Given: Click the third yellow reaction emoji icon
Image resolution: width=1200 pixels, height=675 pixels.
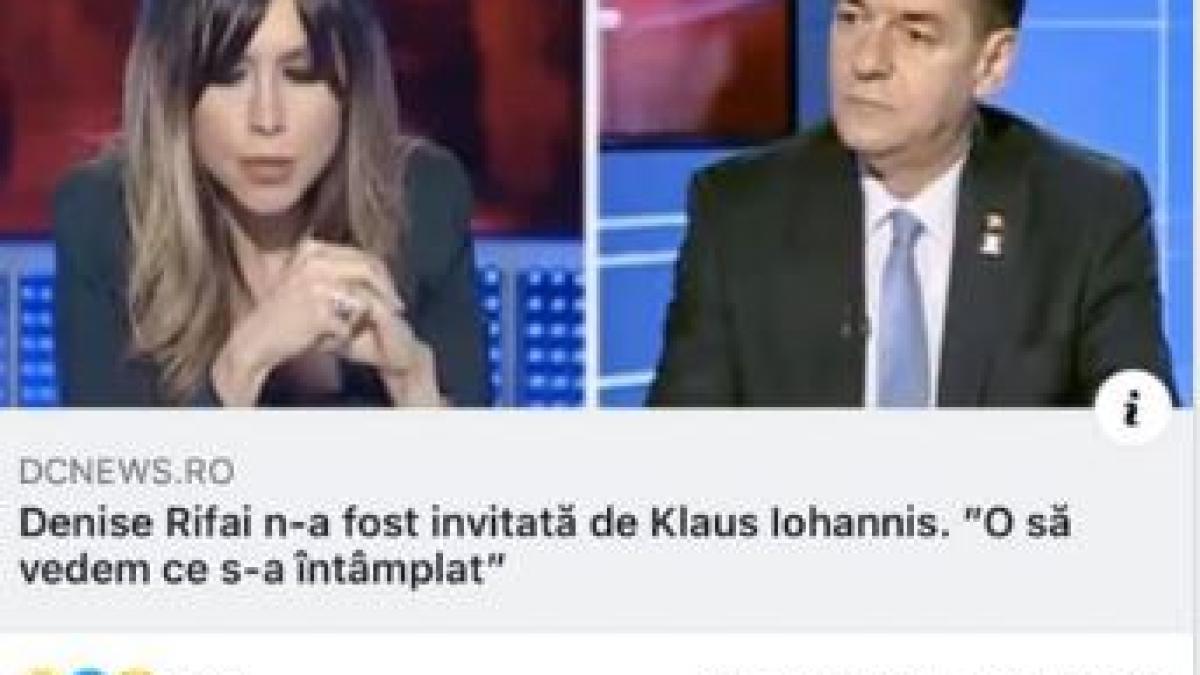Looking at the screenshot, I should (x=136, y=671).
